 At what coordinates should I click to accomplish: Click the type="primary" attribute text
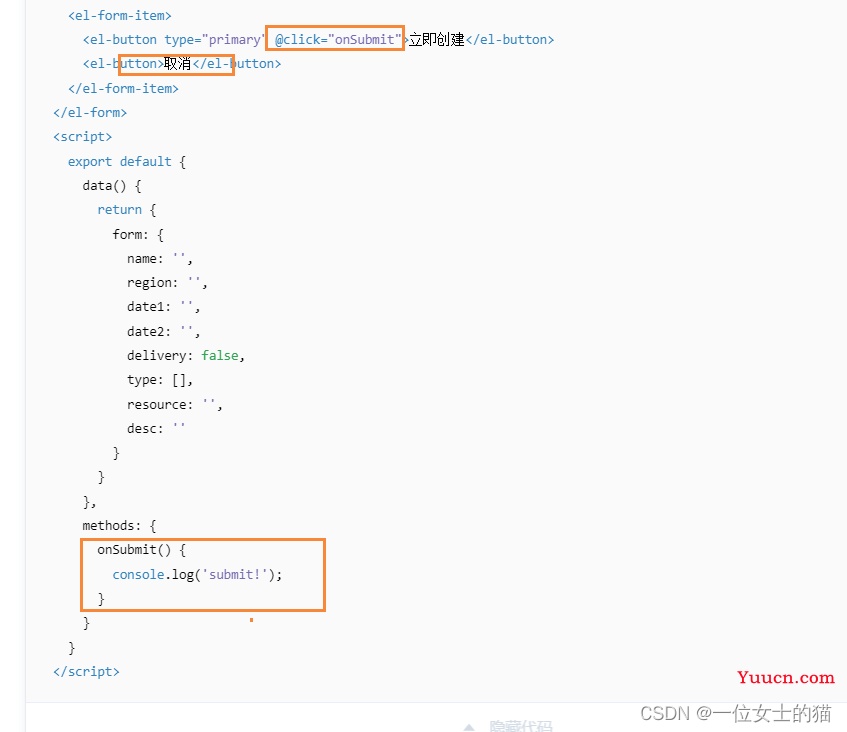point(214,39)
